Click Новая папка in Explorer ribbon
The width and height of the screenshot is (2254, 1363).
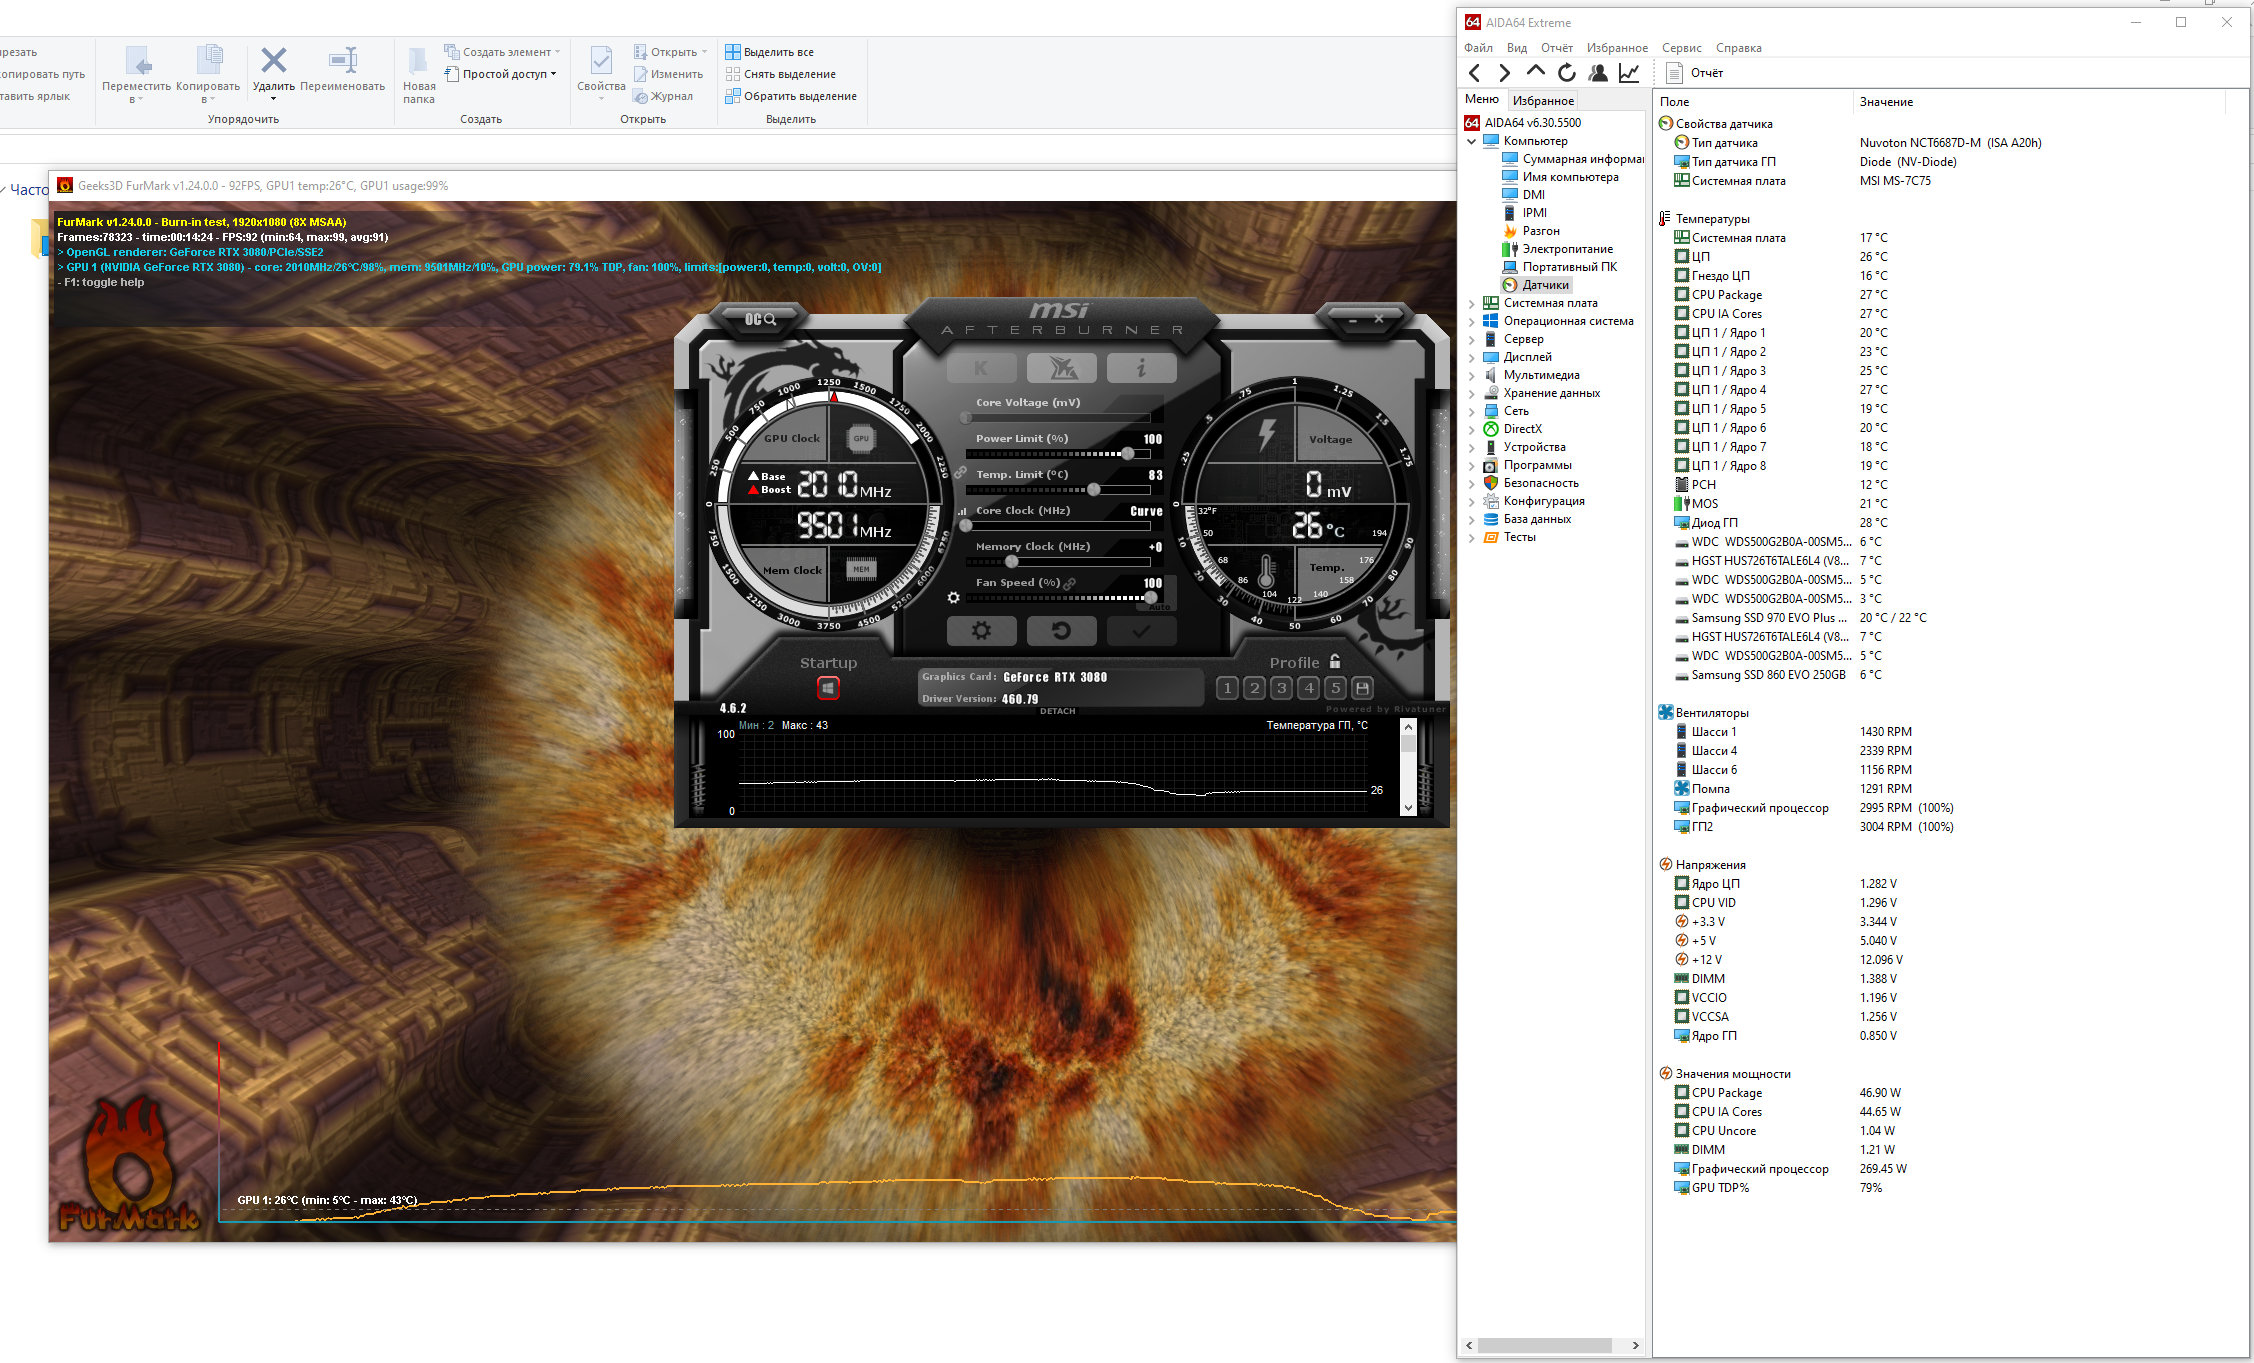[x=419, y=75]
